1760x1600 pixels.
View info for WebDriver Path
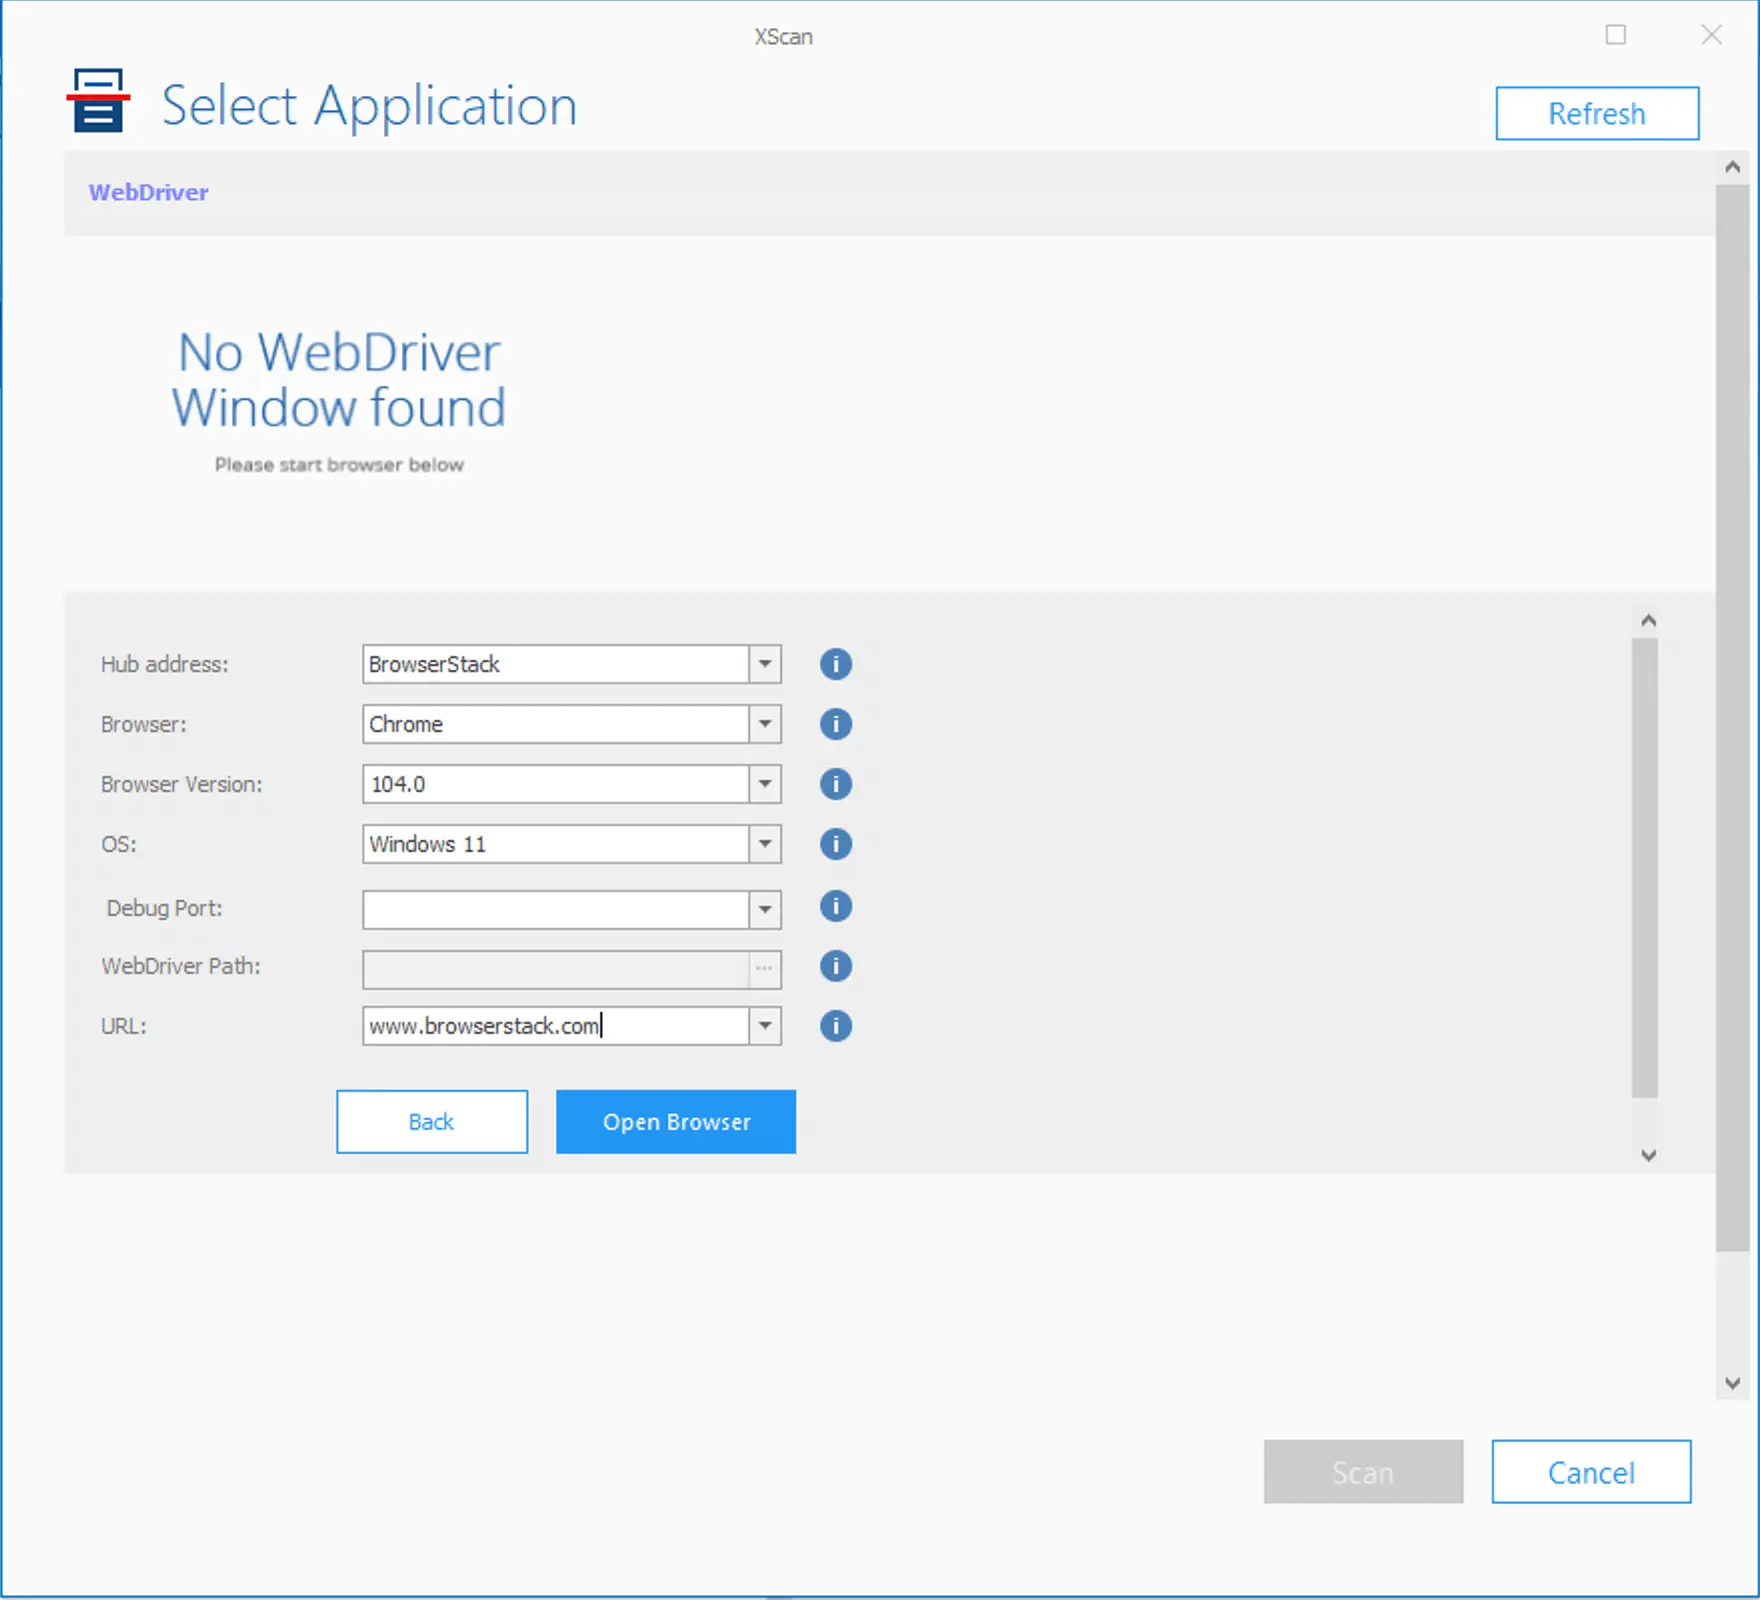point(835,966)
